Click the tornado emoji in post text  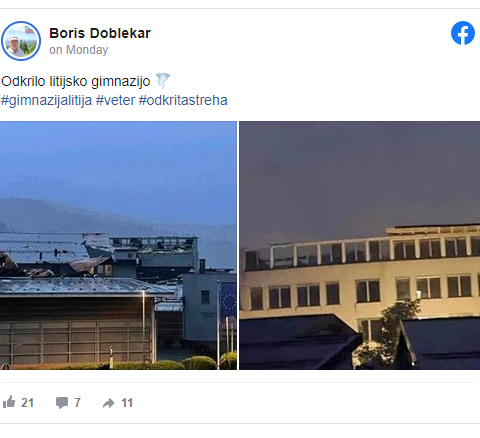(163, 81)
